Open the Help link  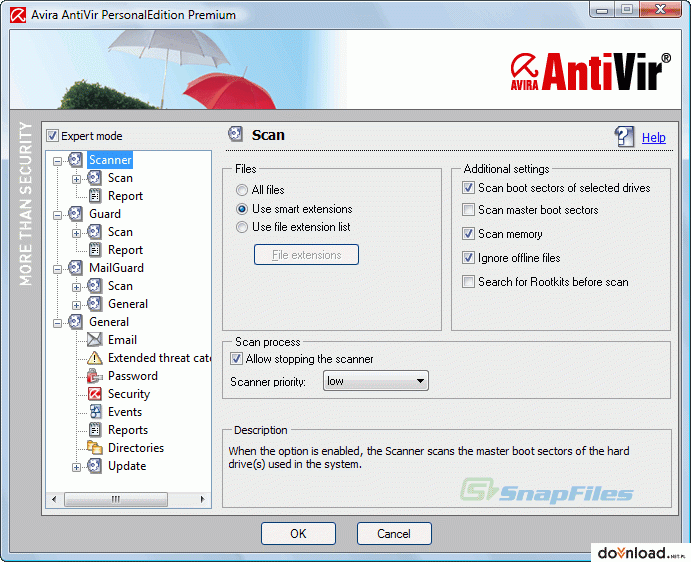point(654,138)
